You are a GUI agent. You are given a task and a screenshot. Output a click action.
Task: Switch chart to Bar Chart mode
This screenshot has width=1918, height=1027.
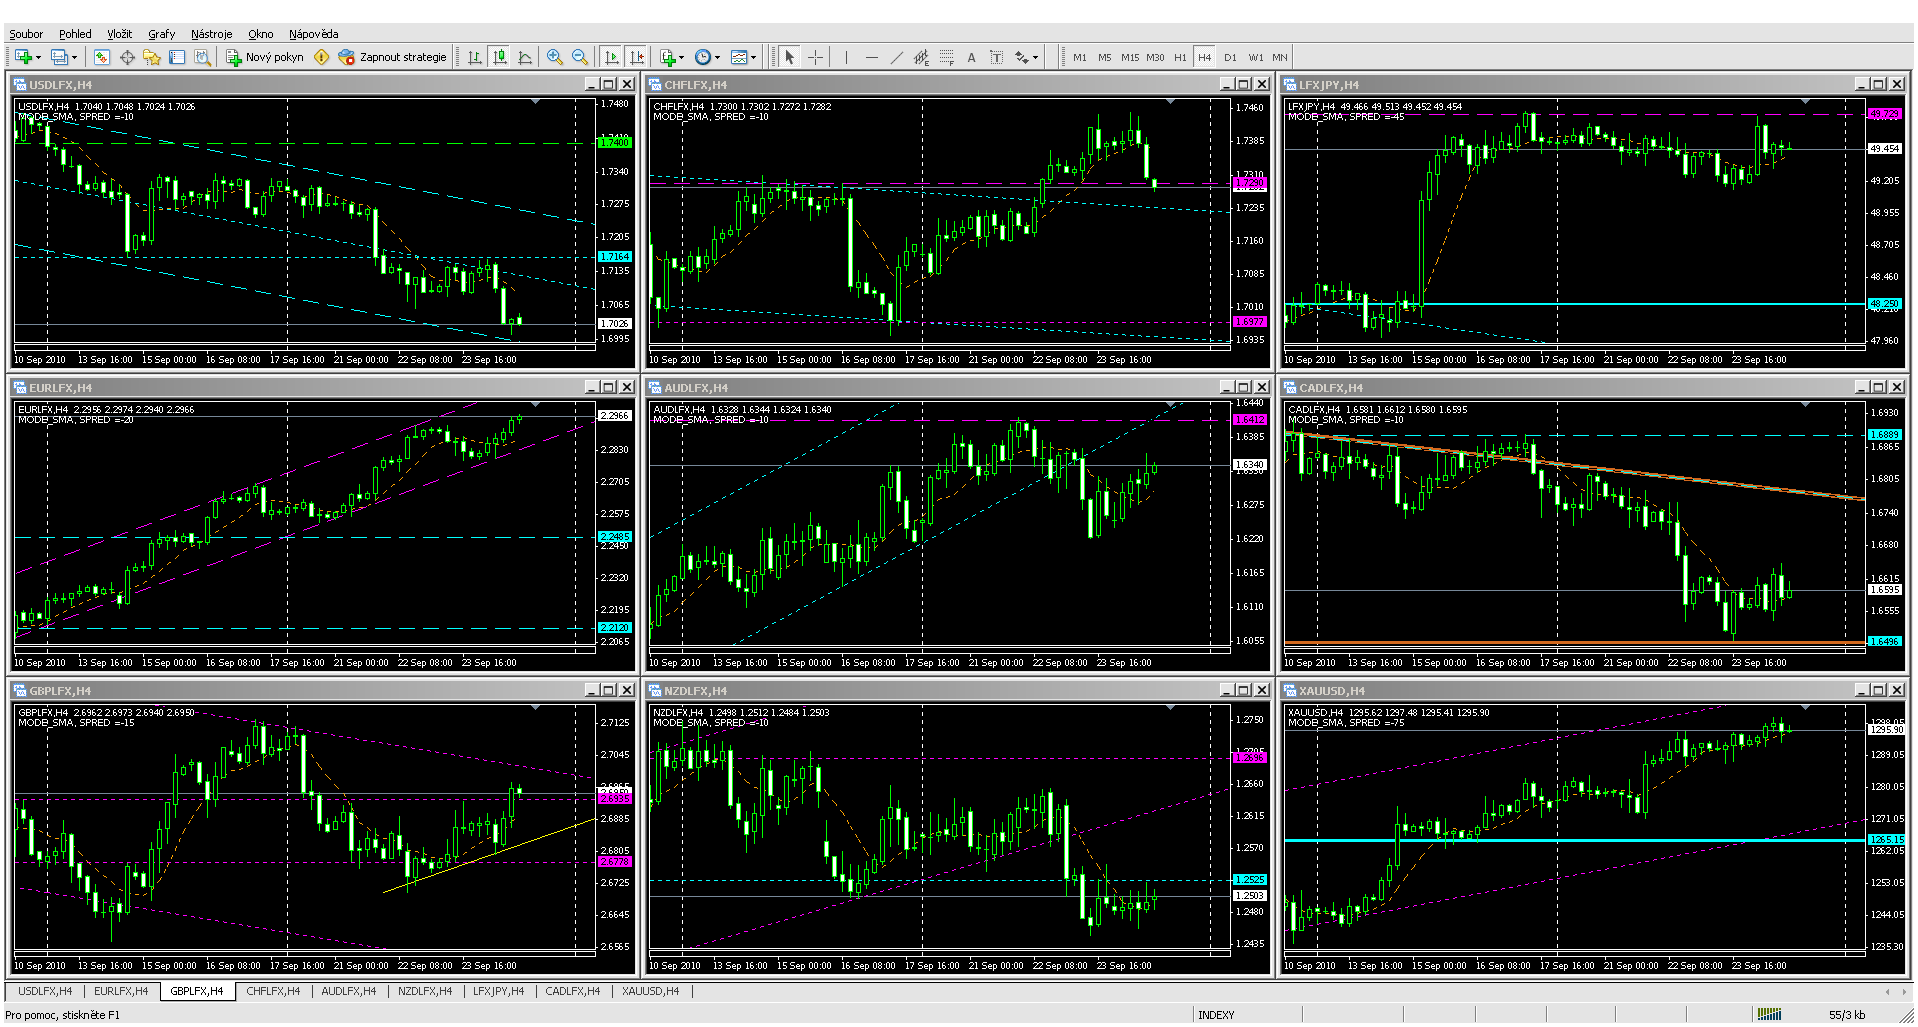[x=474, y=58]
